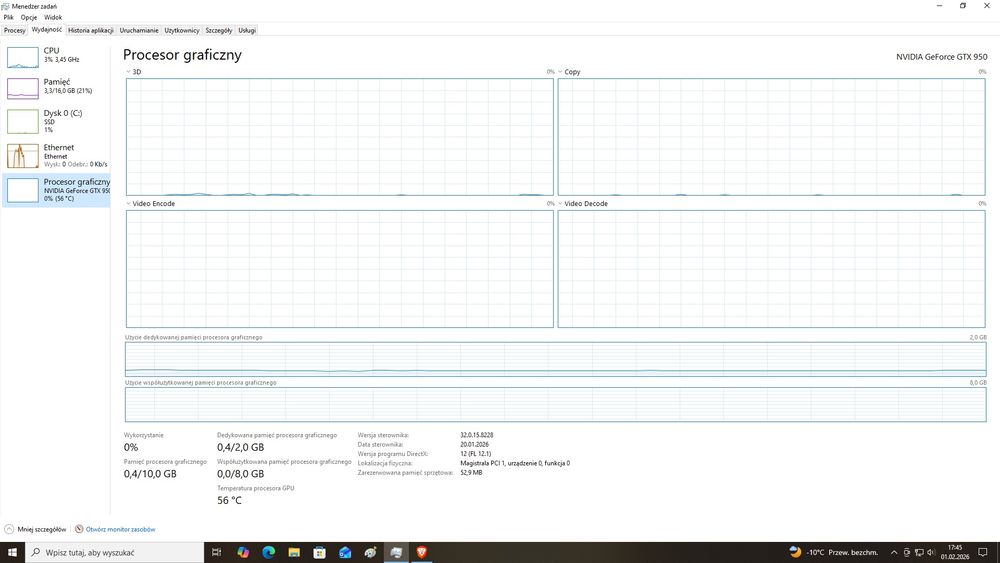
Task: Open File Explorer from the taskbar
Action: 294,552
